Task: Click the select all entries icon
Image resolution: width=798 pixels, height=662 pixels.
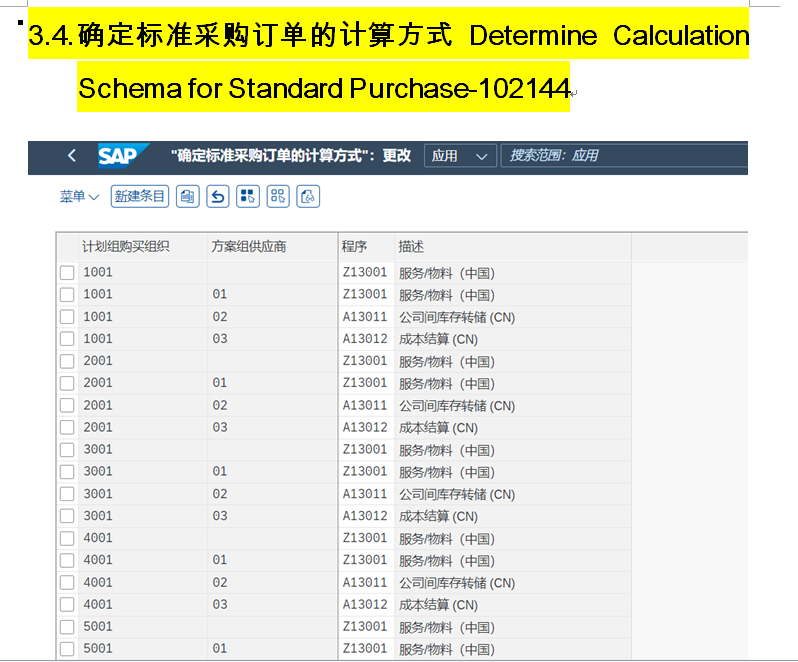Action: click(x=248, y=196)
